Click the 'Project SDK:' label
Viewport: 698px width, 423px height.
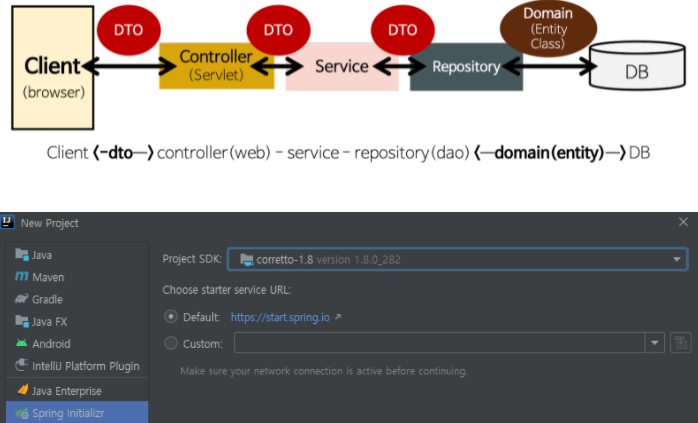point(192,259)
